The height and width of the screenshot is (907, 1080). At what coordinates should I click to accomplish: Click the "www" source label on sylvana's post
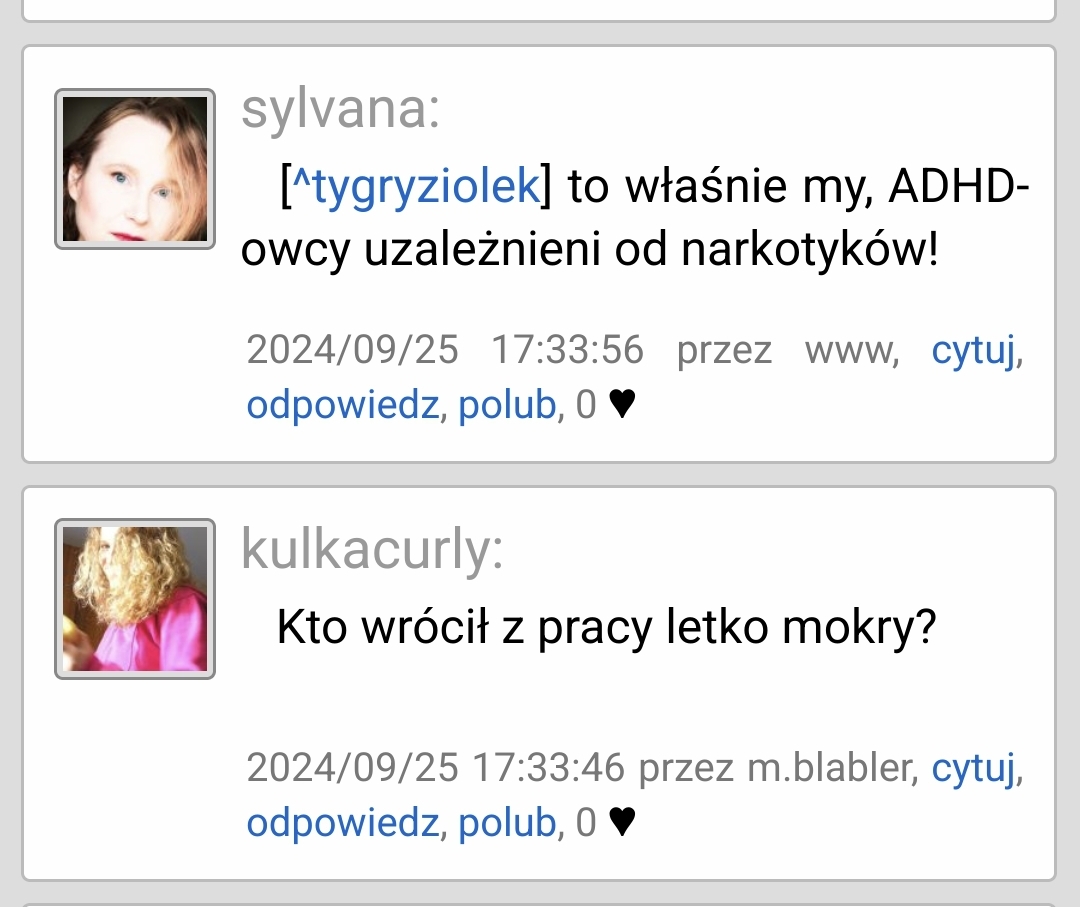tap(851, 351)
